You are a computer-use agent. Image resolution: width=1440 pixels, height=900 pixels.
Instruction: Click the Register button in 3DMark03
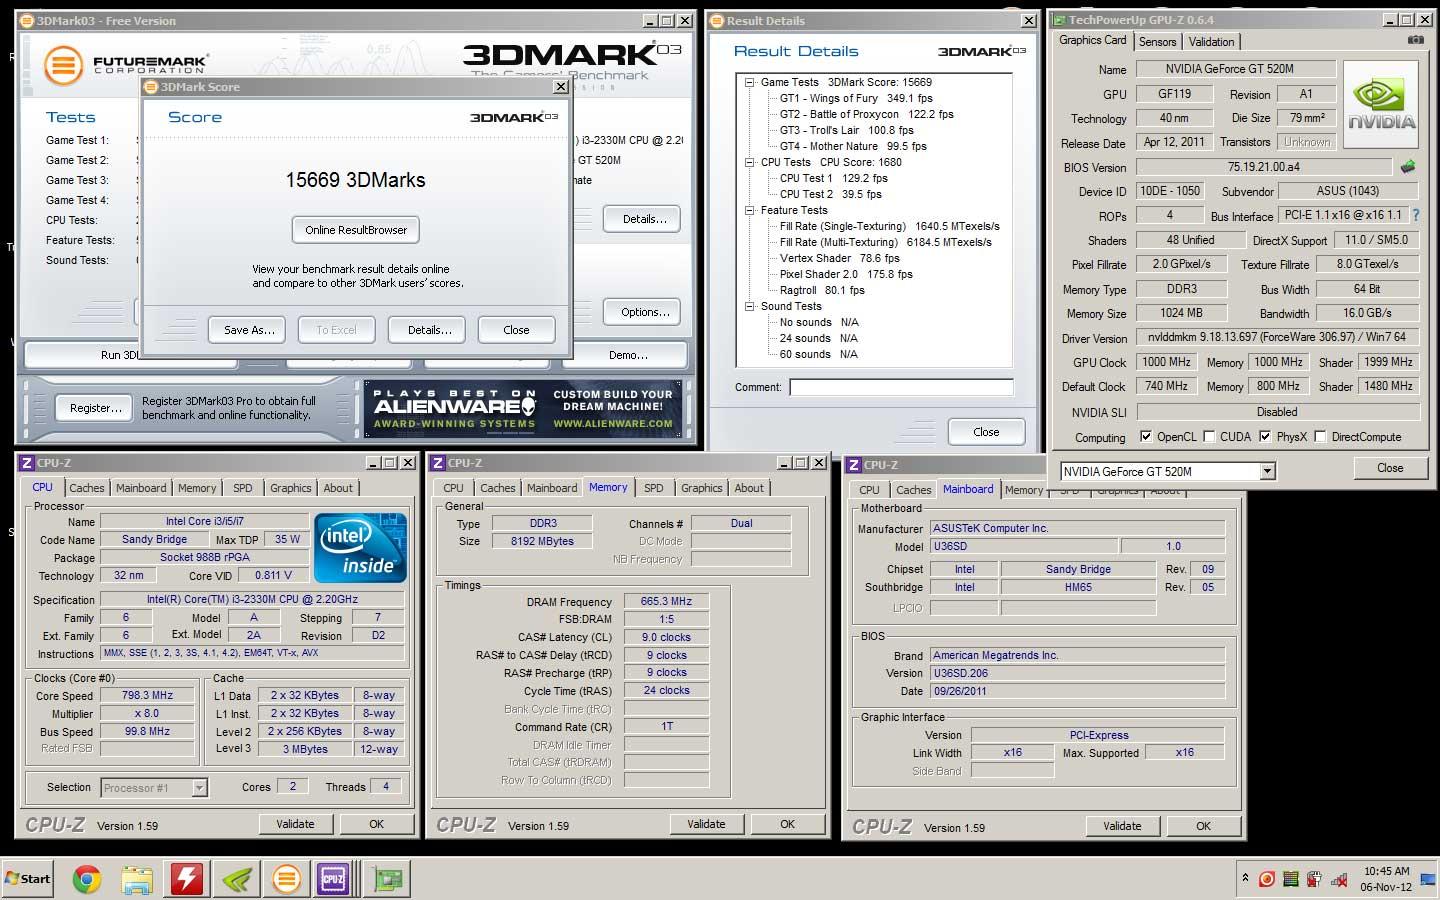pos(96,408)
